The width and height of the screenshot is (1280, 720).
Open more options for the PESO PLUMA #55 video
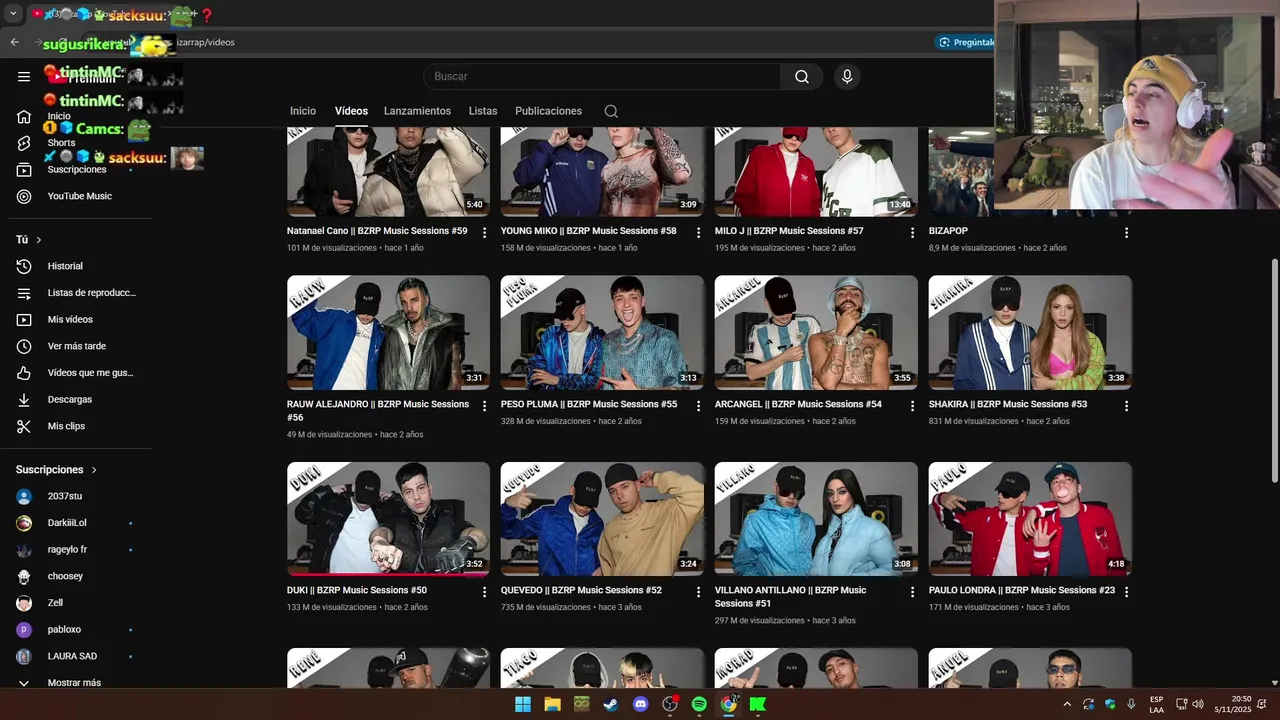click(x=699, y=406)
